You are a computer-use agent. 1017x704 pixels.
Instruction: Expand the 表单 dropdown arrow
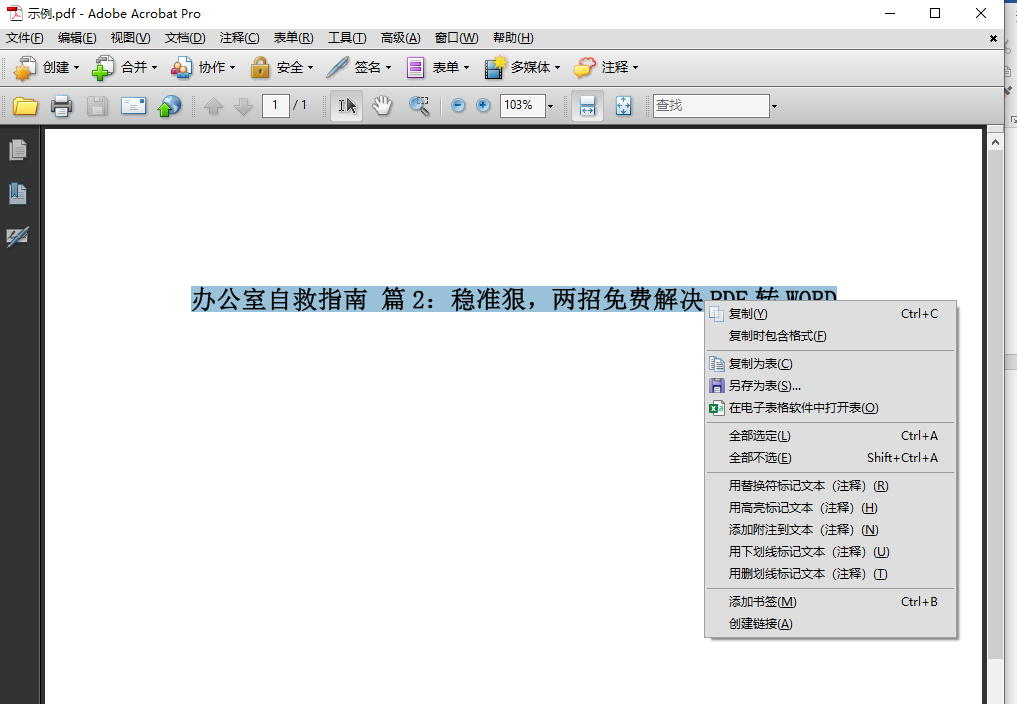466,67
